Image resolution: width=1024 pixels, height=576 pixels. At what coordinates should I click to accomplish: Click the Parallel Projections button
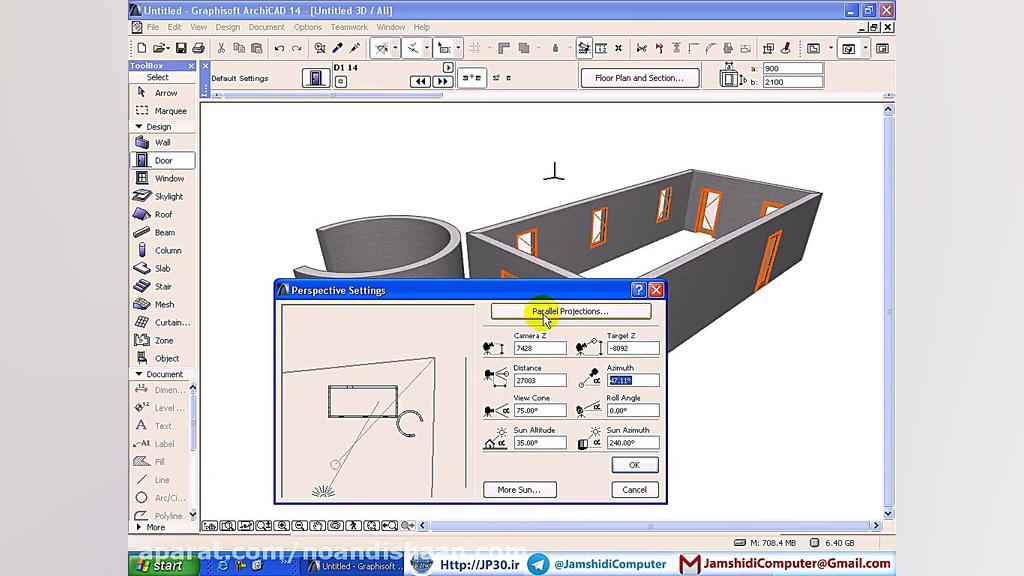(x=571, y=312)
